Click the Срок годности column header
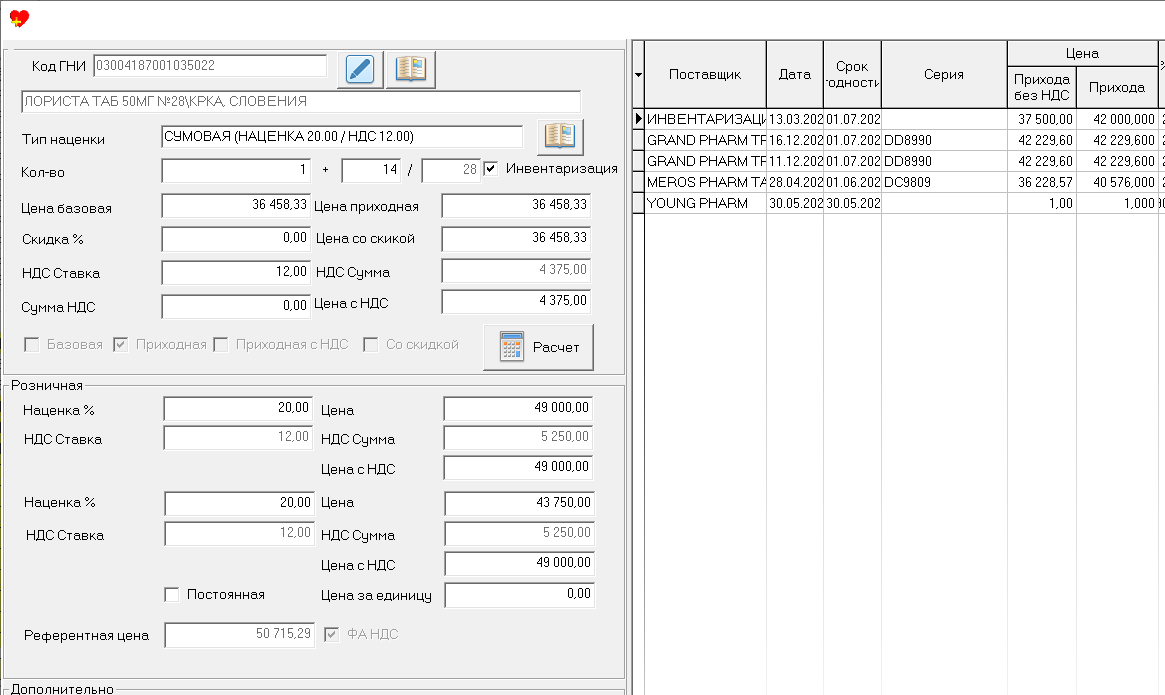 (x=852, y=74)
